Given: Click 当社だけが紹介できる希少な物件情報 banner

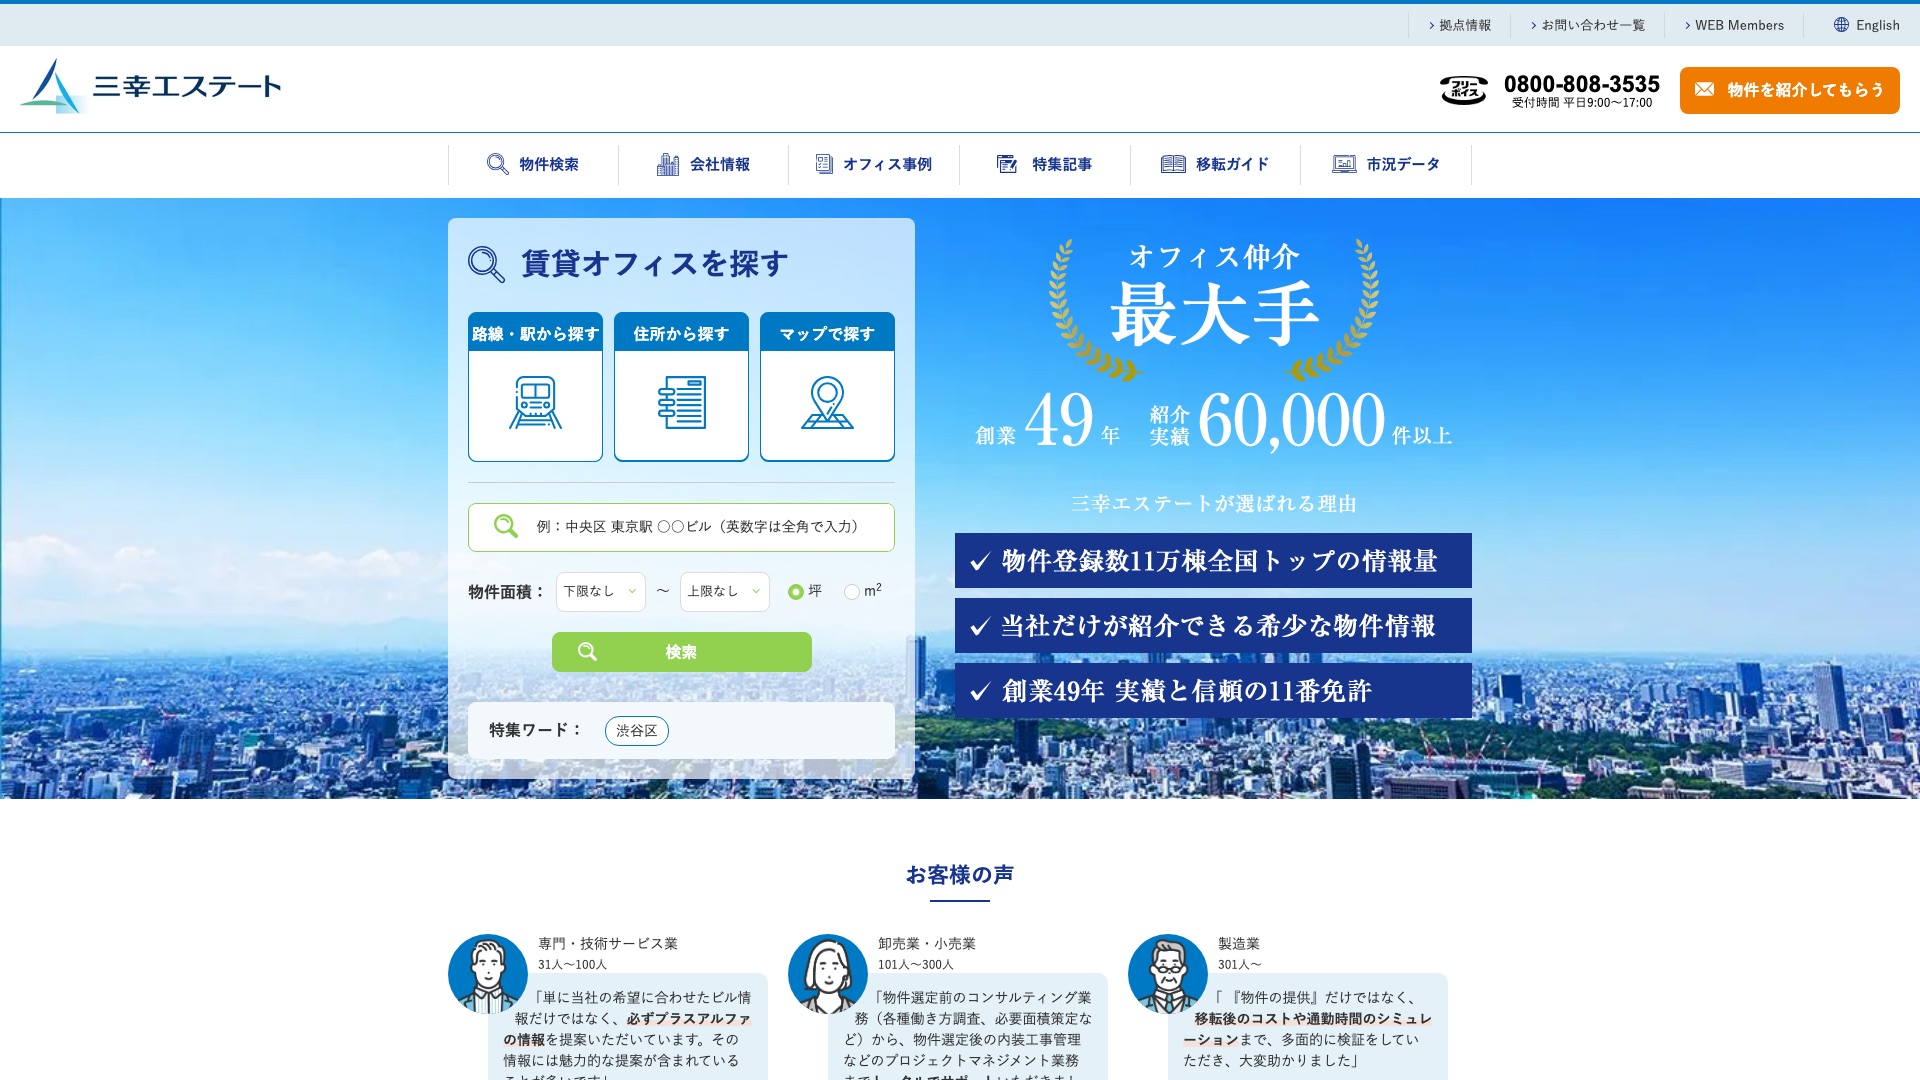Looking at the screenshot, I should pyautogui.click(x=1213, y=625).
